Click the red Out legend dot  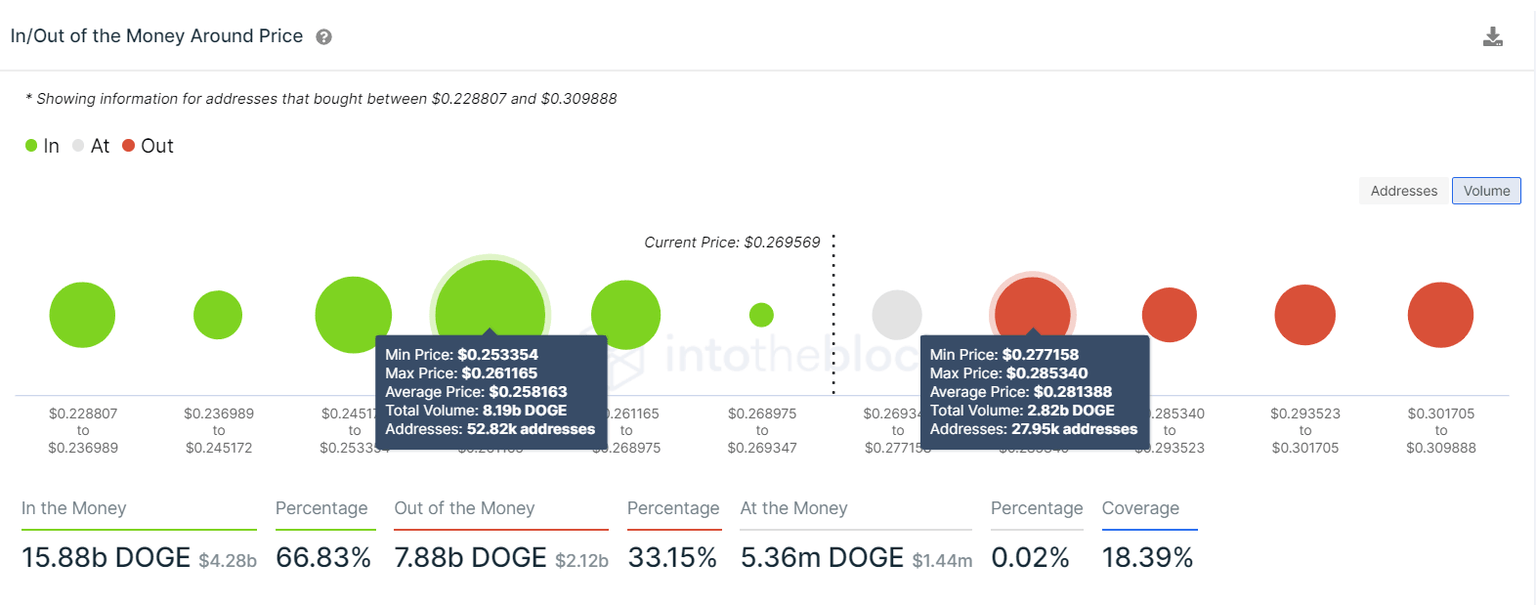128,145
